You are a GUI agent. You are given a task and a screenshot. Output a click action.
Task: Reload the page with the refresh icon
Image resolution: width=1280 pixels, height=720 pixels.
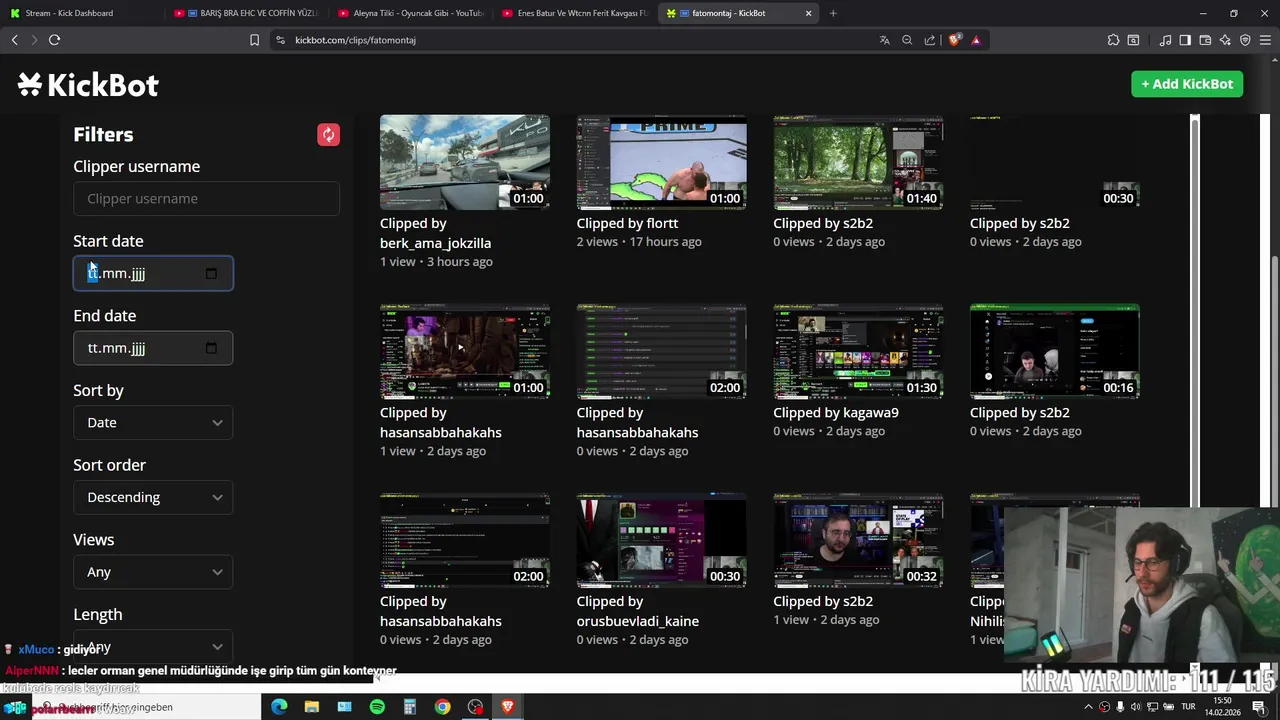[54, 40]
